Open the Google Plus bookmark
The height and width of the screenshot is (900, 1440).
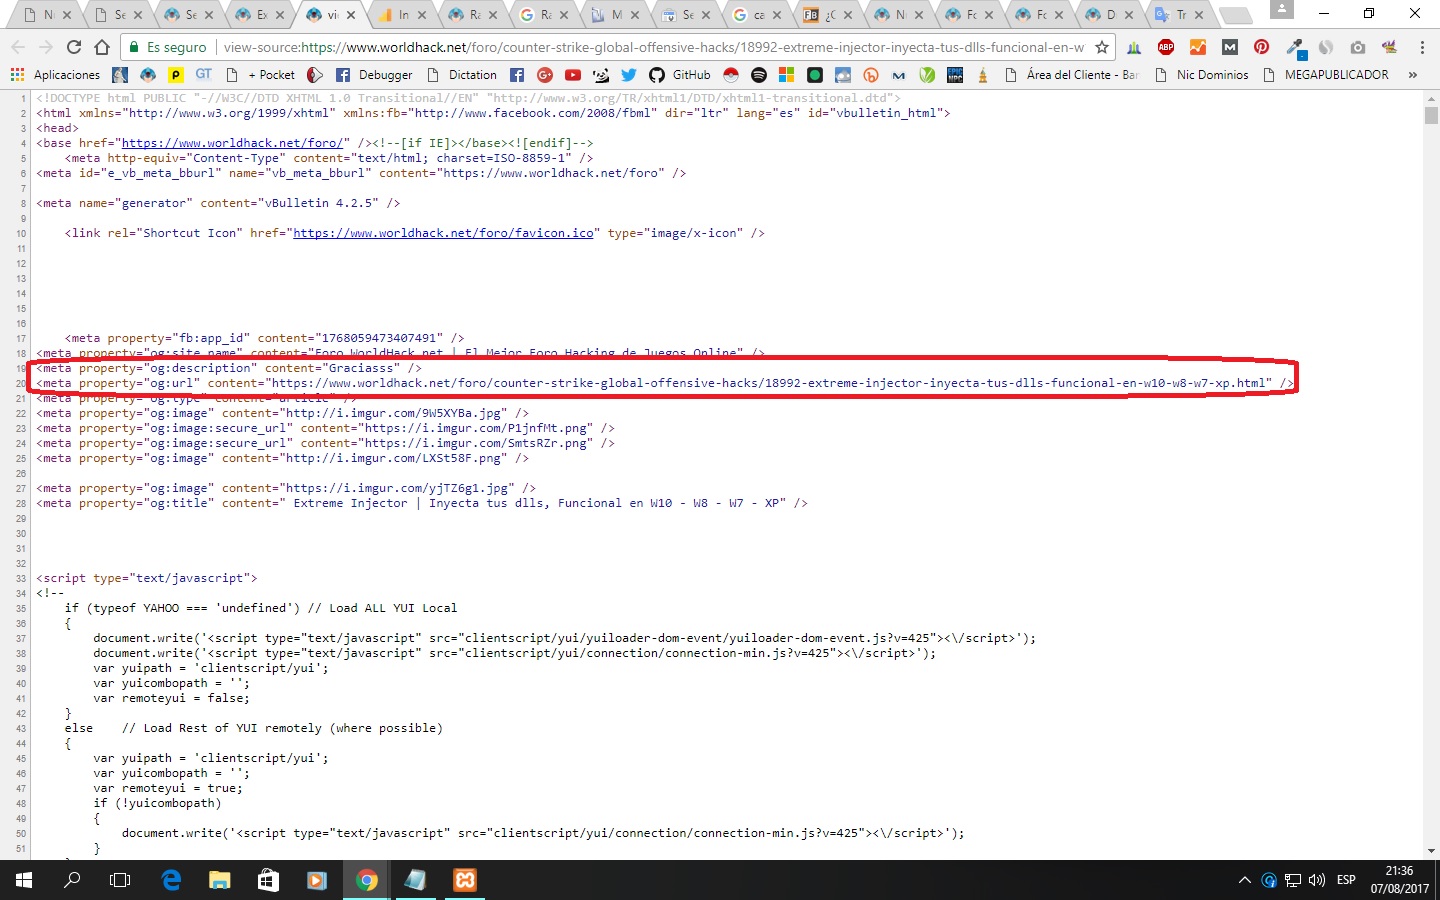point(545,75)
